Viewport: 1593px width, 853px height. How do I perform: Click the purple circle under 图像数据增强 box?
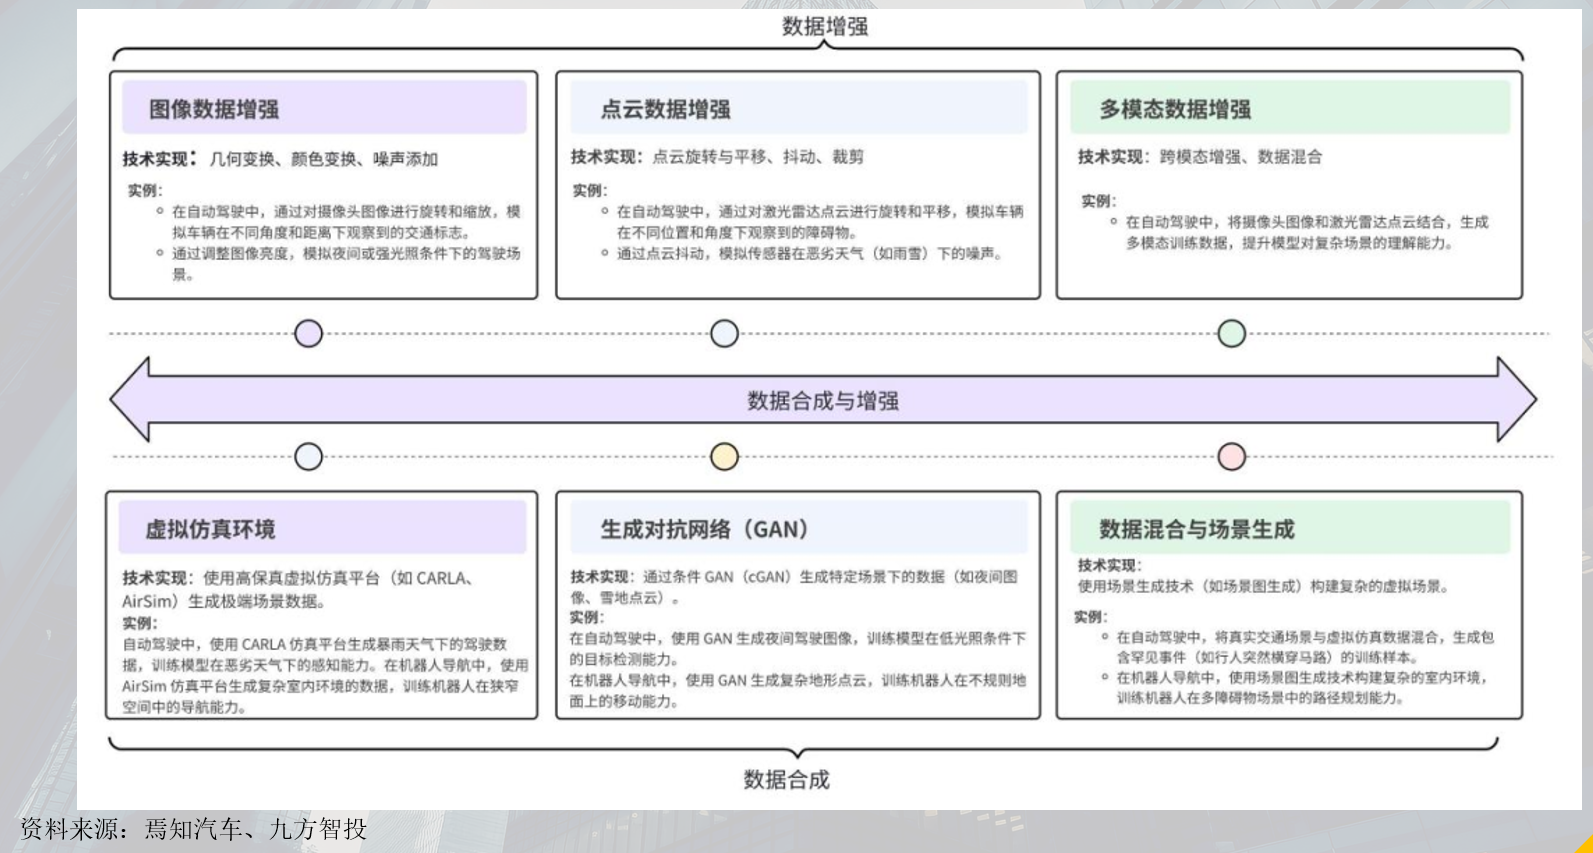pyautogui.click(x=309, y=334)
